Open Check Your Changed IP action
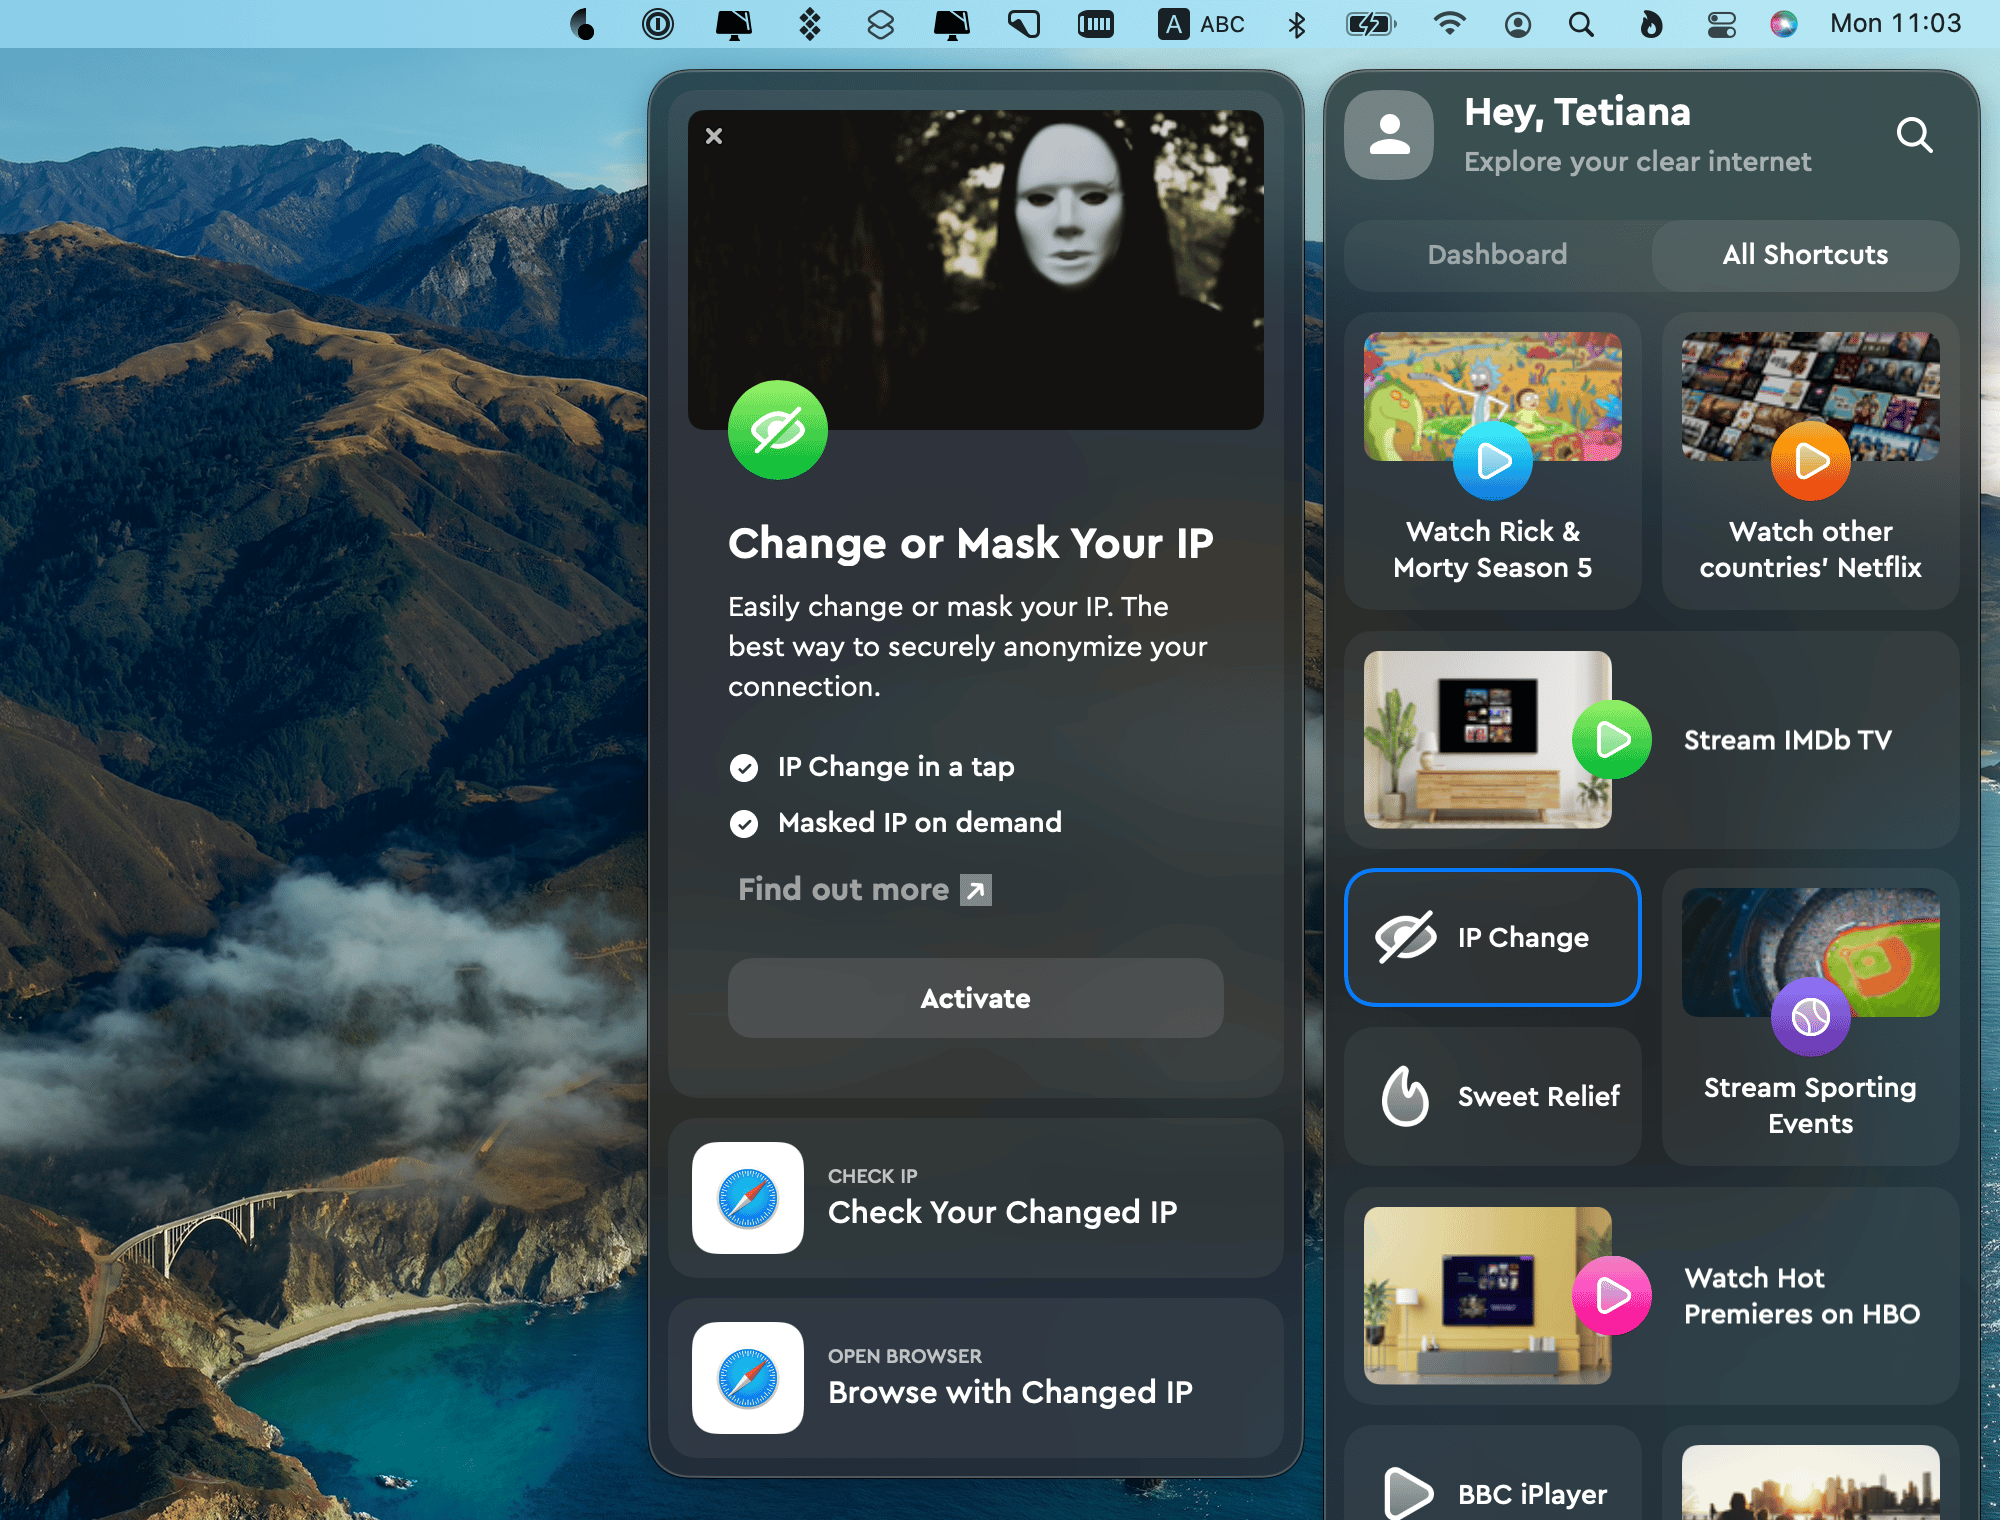 coord(976,1198)
